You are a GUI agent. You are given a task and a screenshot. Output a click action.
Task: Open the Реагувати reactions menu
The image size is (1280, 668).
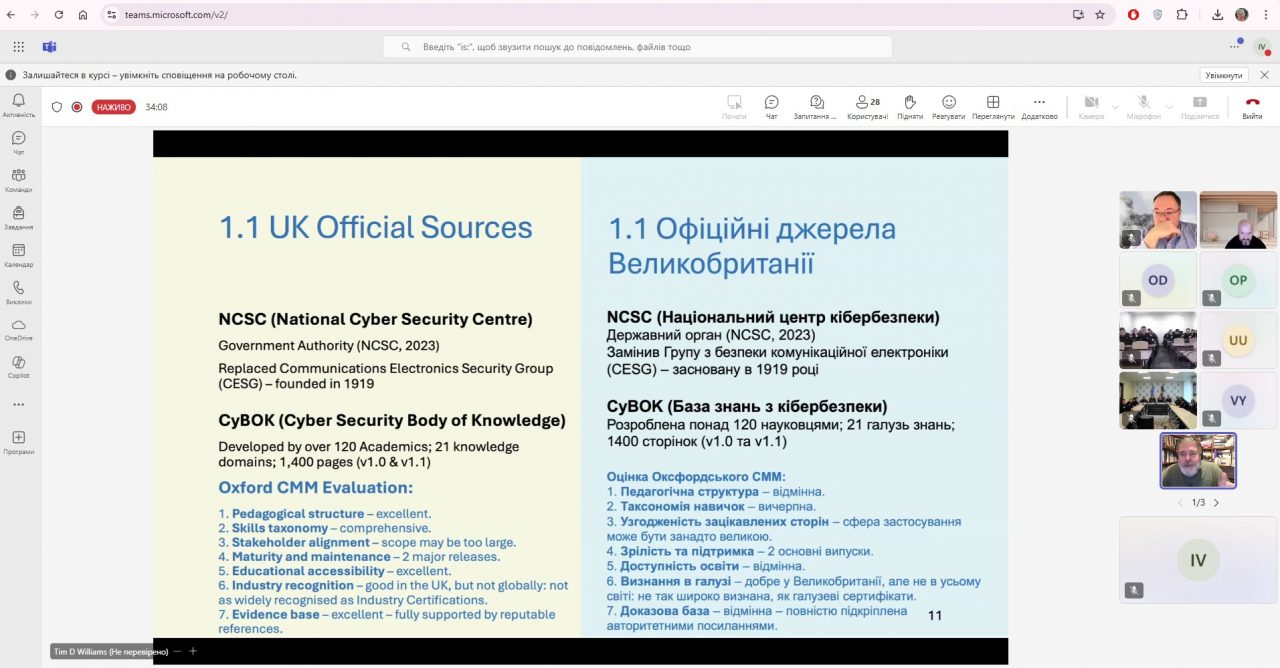[948, 106]
